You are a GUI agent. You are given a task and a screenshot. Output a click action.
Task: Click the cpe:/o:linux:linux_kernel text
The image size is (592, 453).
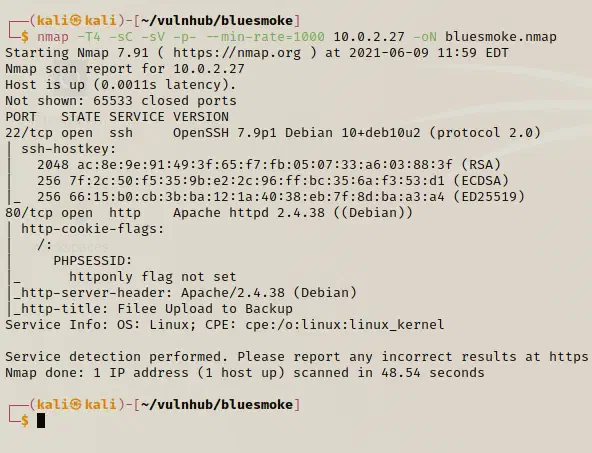click(x=345, y=325)
